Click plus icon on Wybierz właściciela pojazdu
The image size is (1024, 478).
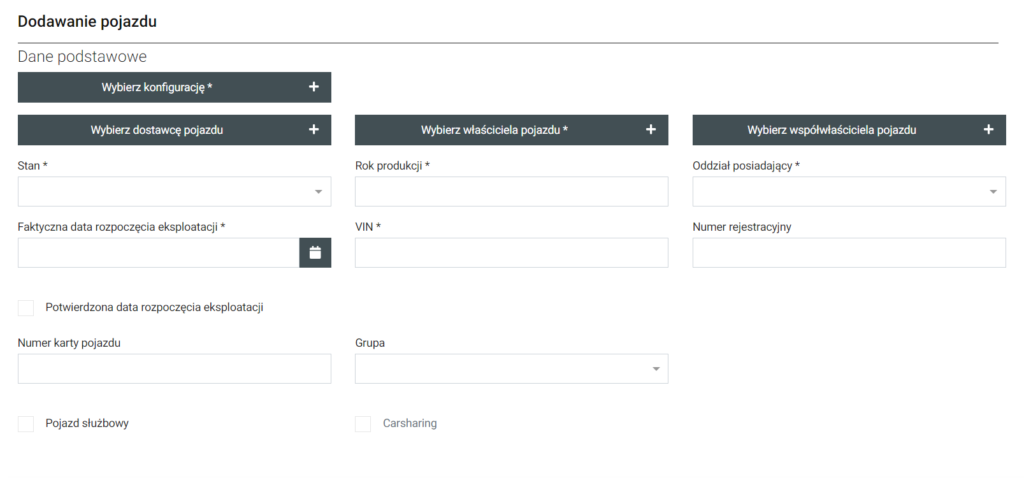[650, 129]
